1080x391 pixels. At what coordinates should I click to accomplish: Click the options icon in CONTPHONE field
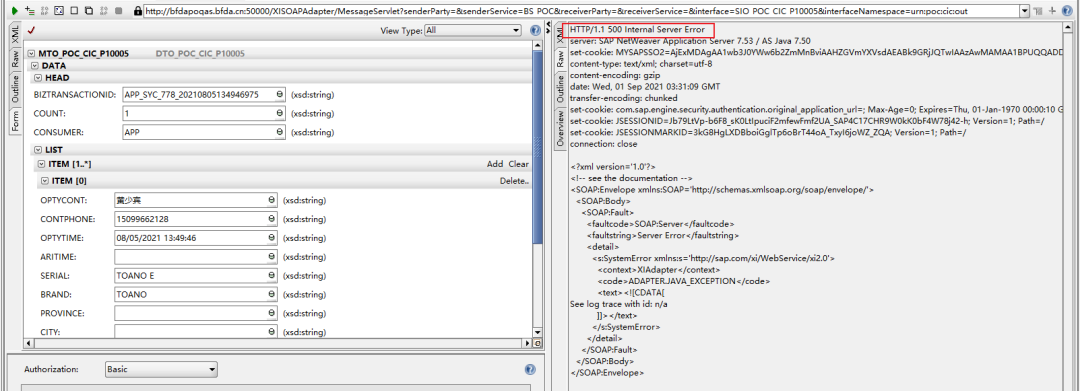pyautogui.click(x=271, y=219)
